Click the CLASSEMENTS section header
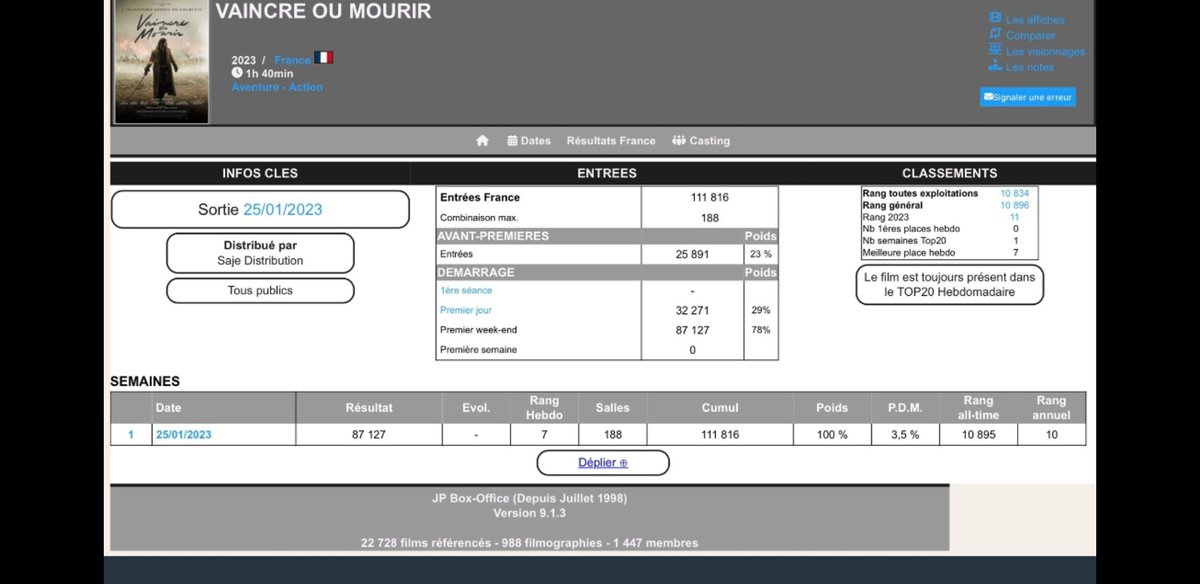The width and height of the screenshot is (1200, 584). [949, 173]
